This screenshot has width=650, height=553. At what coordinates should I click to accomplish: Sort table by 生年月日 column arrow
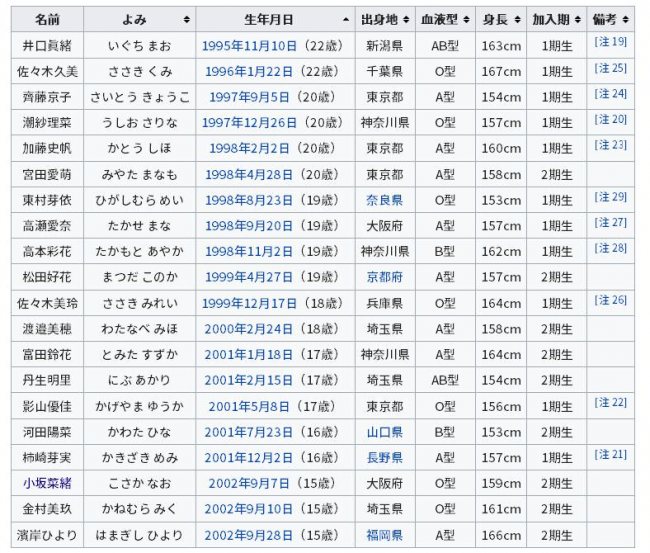coord(346,19)
